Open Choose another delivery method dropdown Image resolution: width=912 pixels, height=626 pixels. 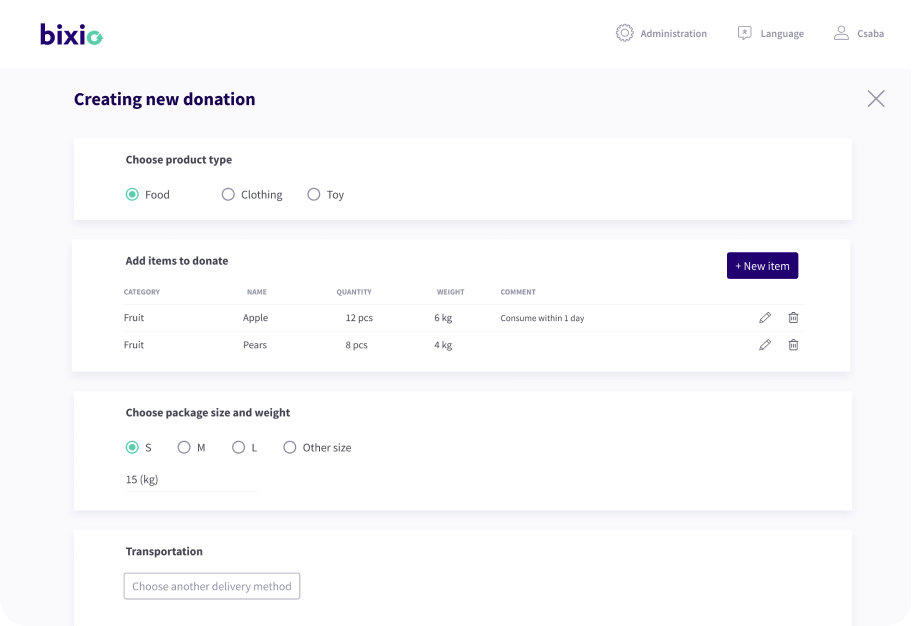click(212, 586)
